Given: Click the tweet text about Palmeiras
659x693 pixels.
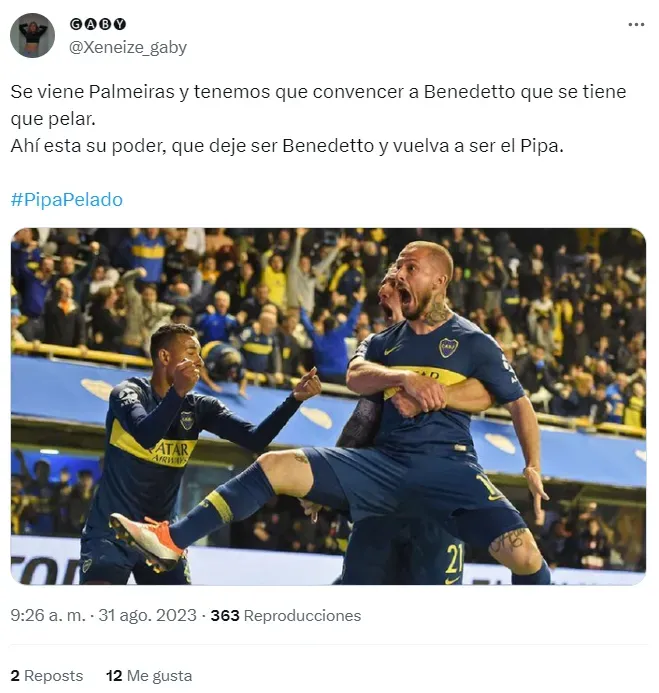Looking at the screenshot, I should tap(318, 118).
